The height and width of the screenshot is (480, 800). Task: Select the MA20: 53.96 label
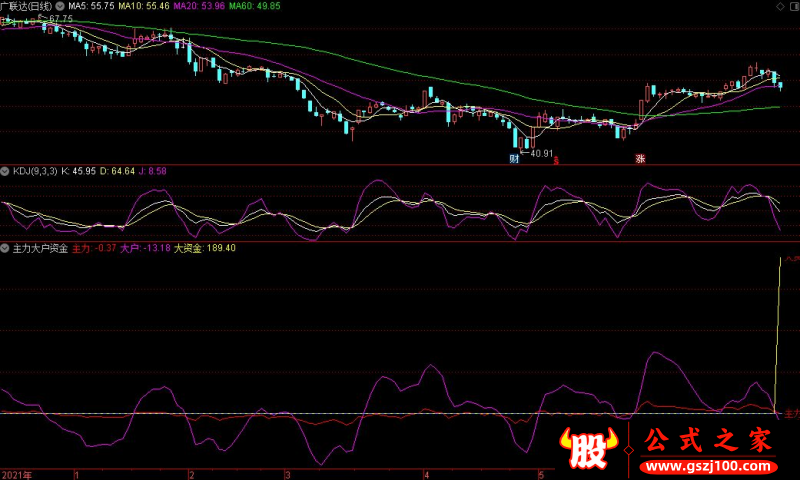199,6
